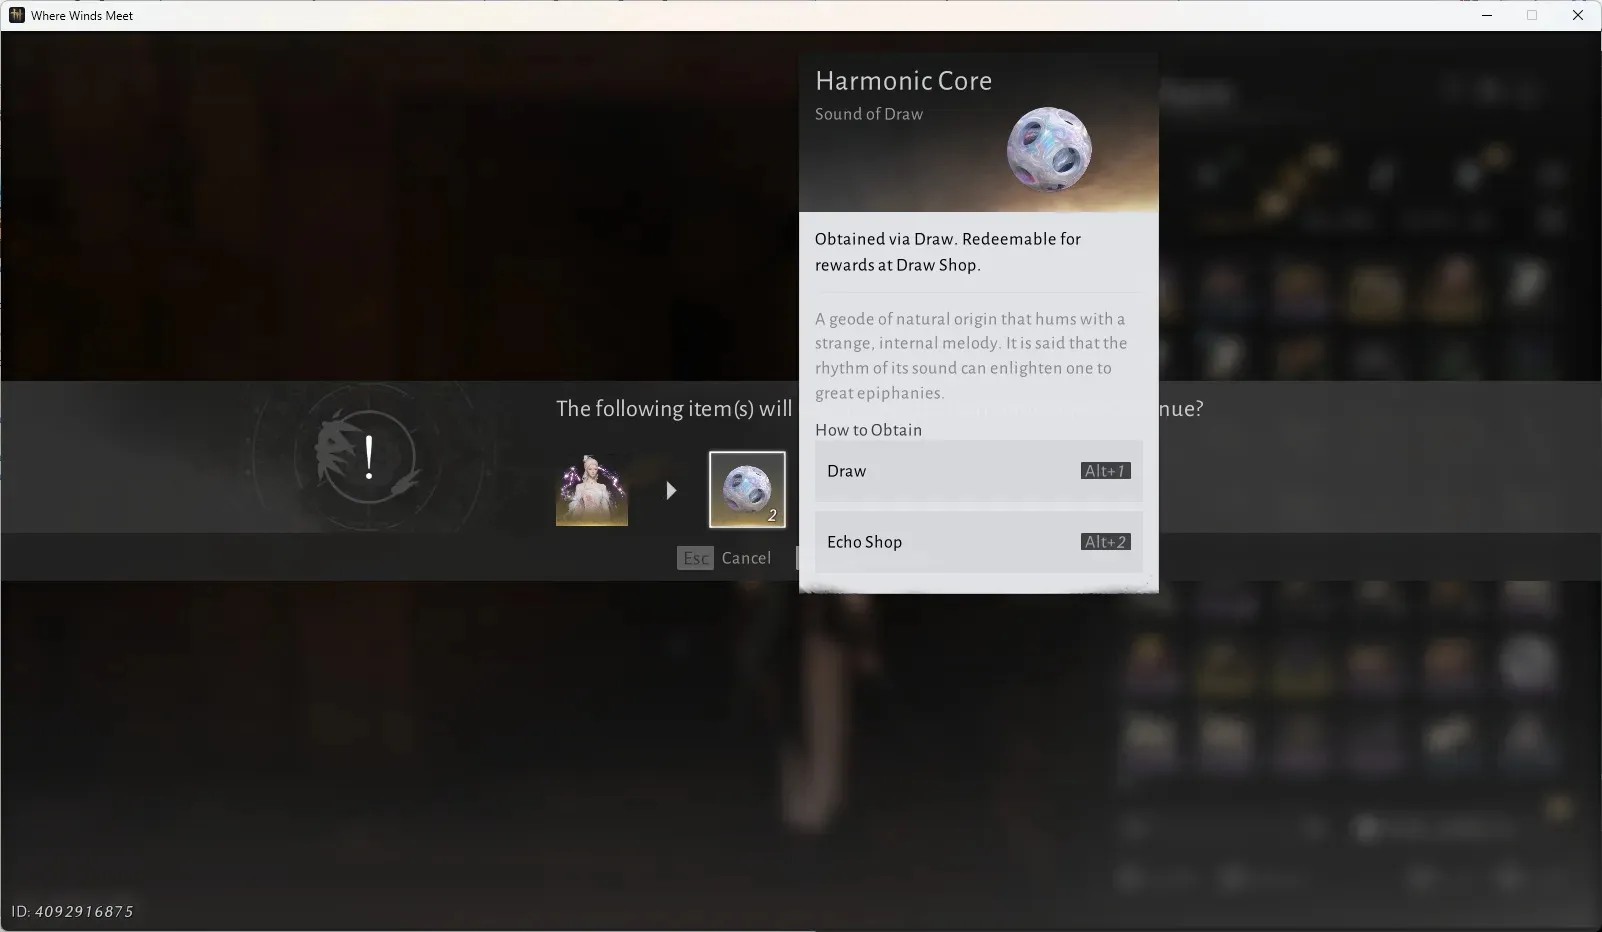Select the Harmonic Core item slot
The height and width of the screenshot is (932, 1602).
[747, 489]
